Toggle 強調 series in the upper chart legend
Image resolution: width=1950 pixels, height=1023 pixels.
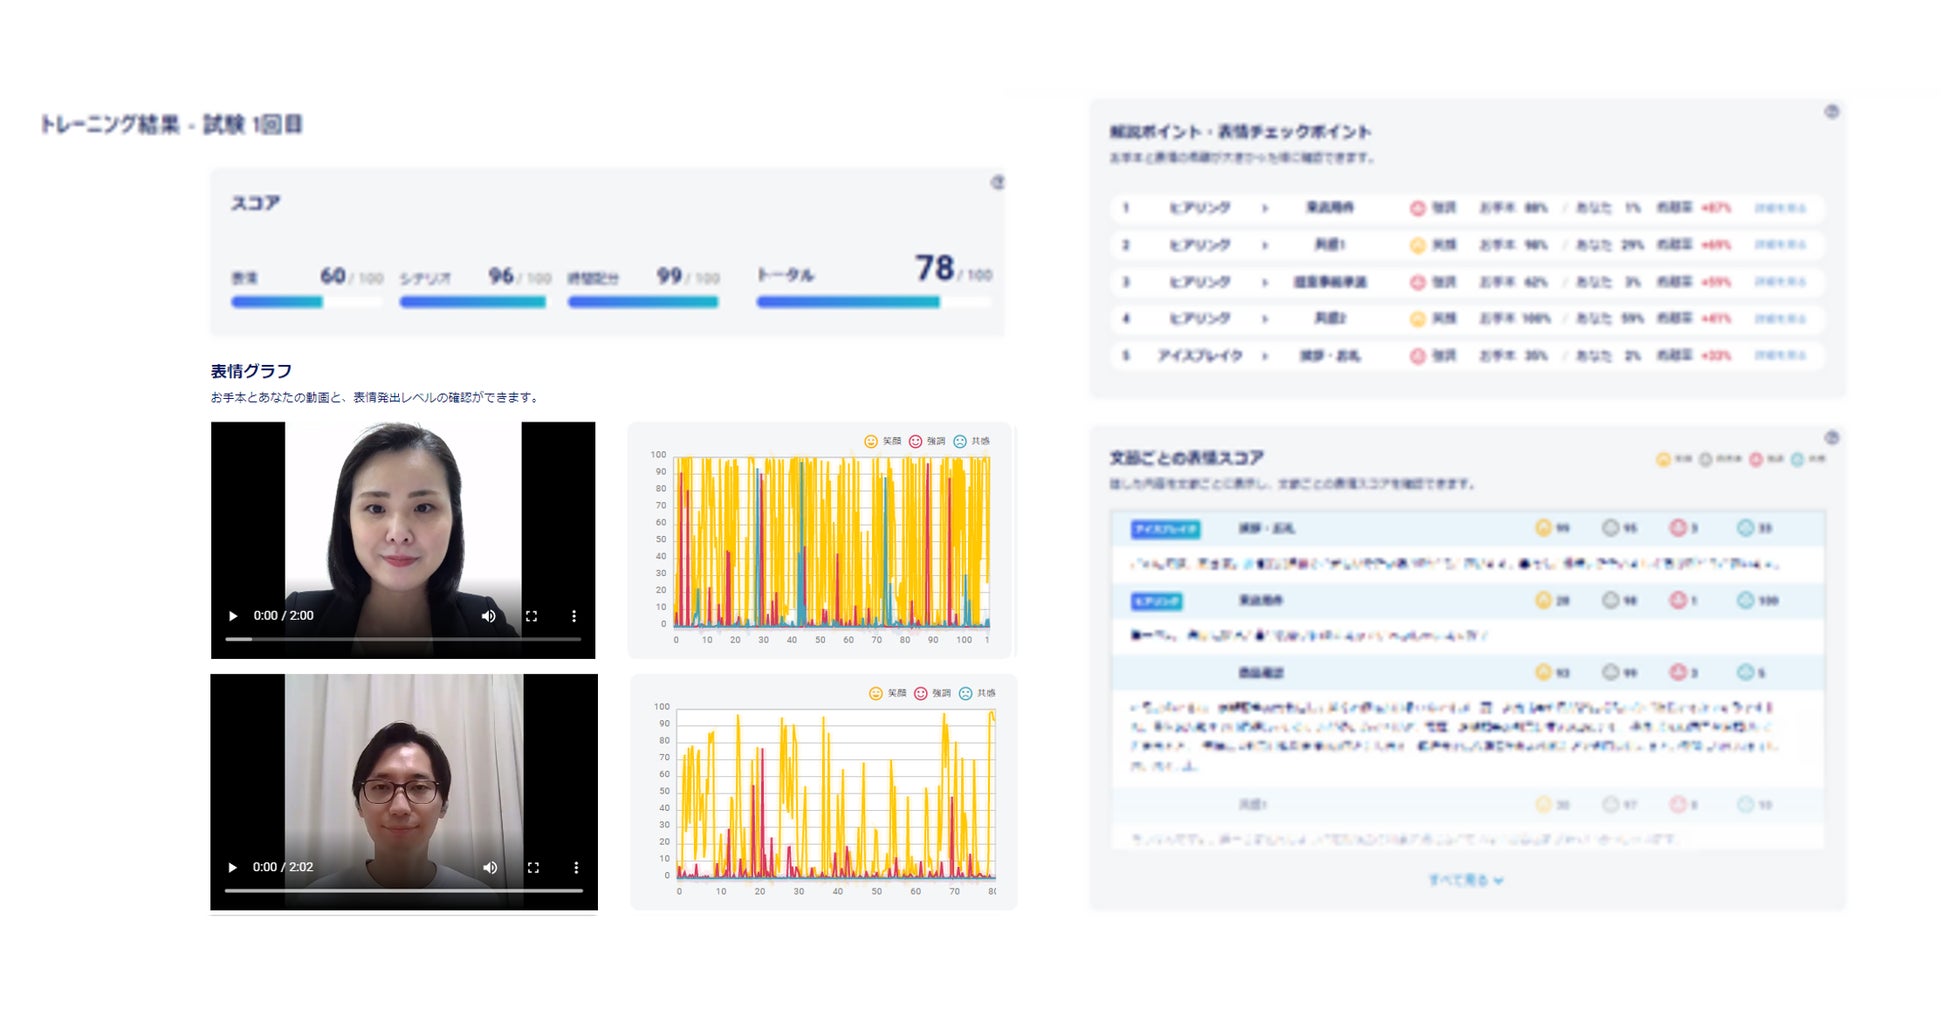point(927,441)
